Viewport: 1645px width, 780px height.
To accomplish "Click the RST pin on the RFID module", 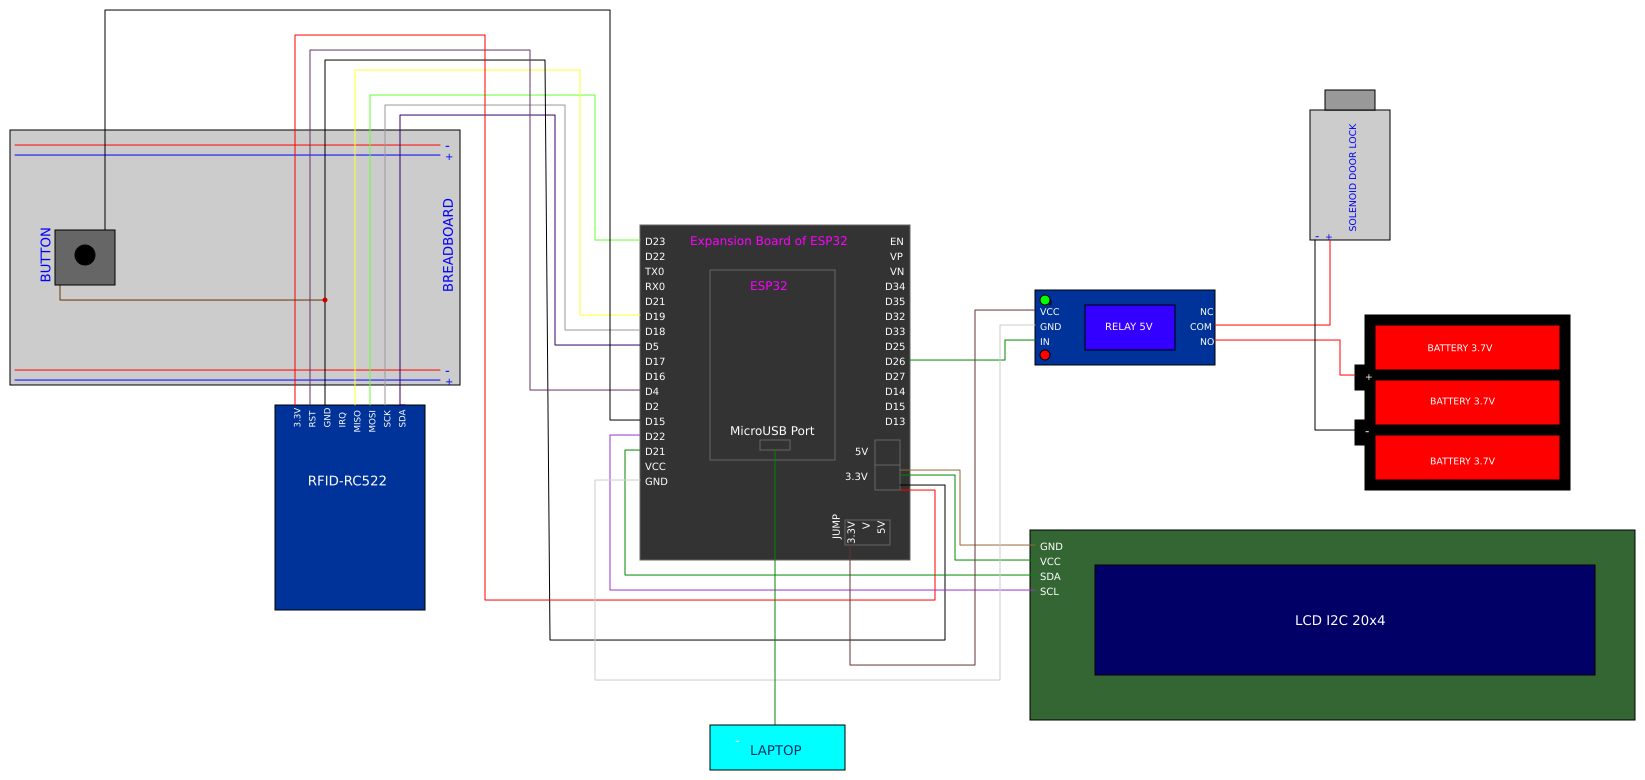I will pos(312,419).
